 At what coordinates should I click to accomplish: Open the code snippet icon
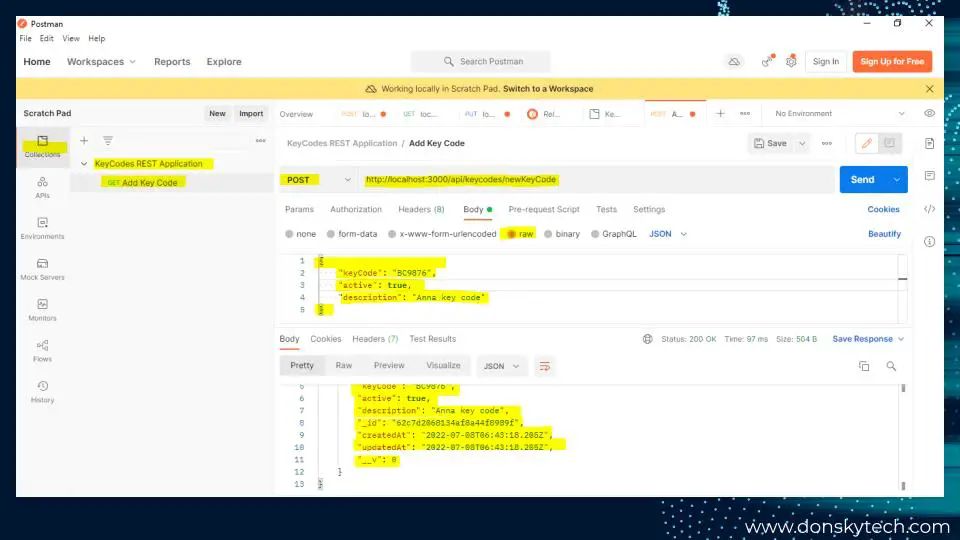[x=929, y=209]
